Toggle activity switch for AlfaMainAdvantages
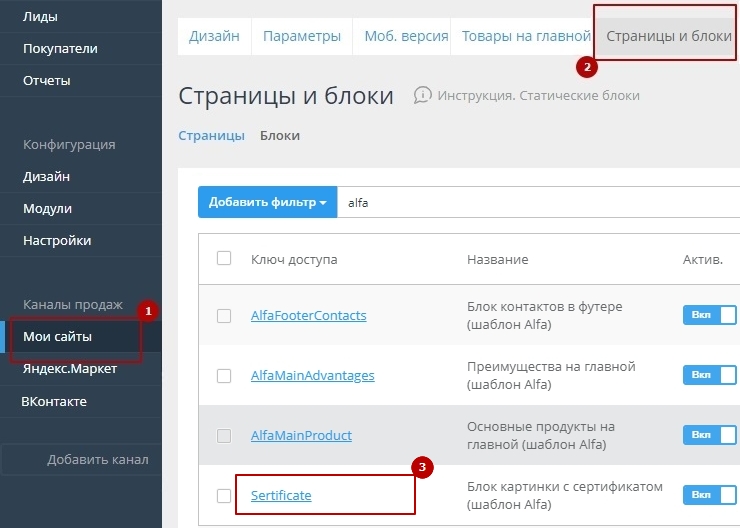The width and height of the screenshot is (740, 528). [710, 375]
